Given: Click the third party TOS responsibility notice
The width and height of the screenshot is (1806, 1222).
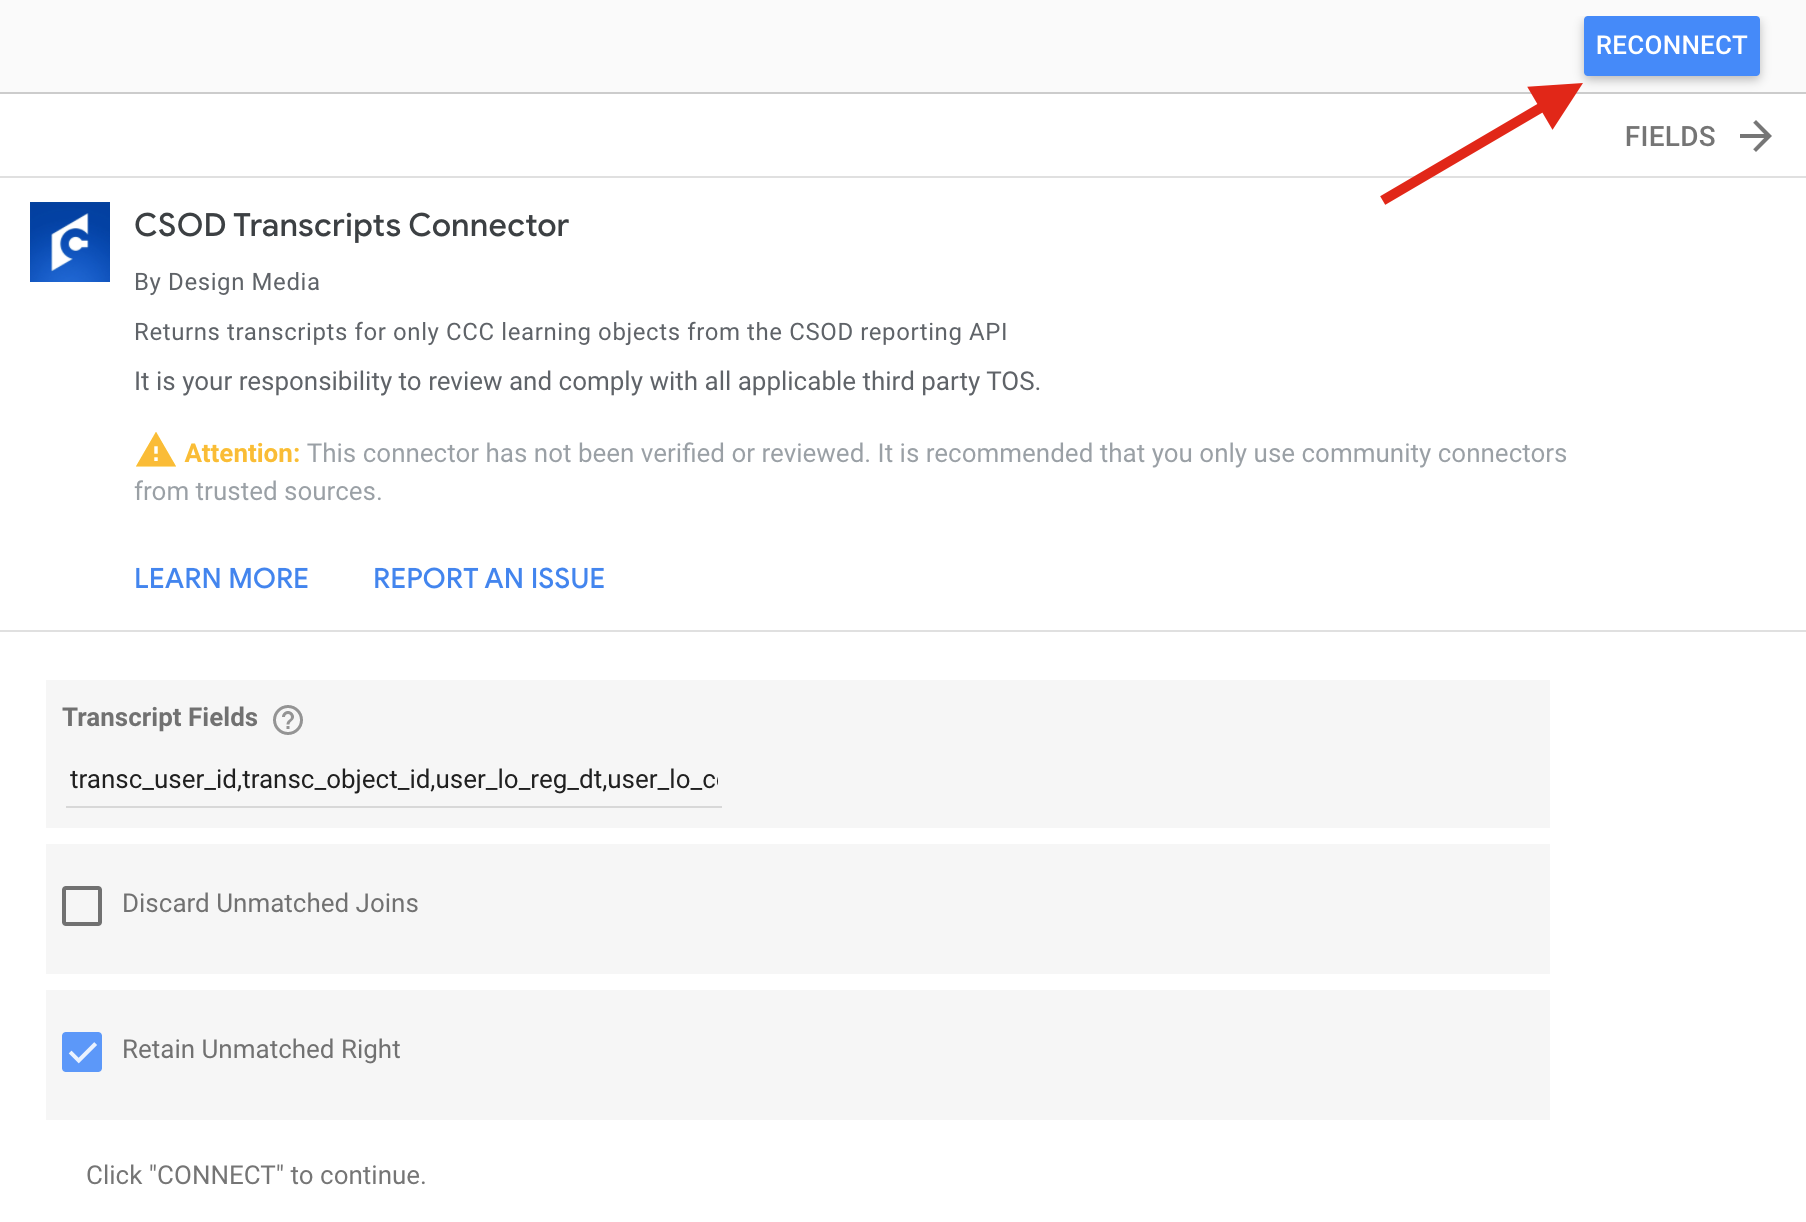Looking at the screenshot, I should (x=587, y=381).
